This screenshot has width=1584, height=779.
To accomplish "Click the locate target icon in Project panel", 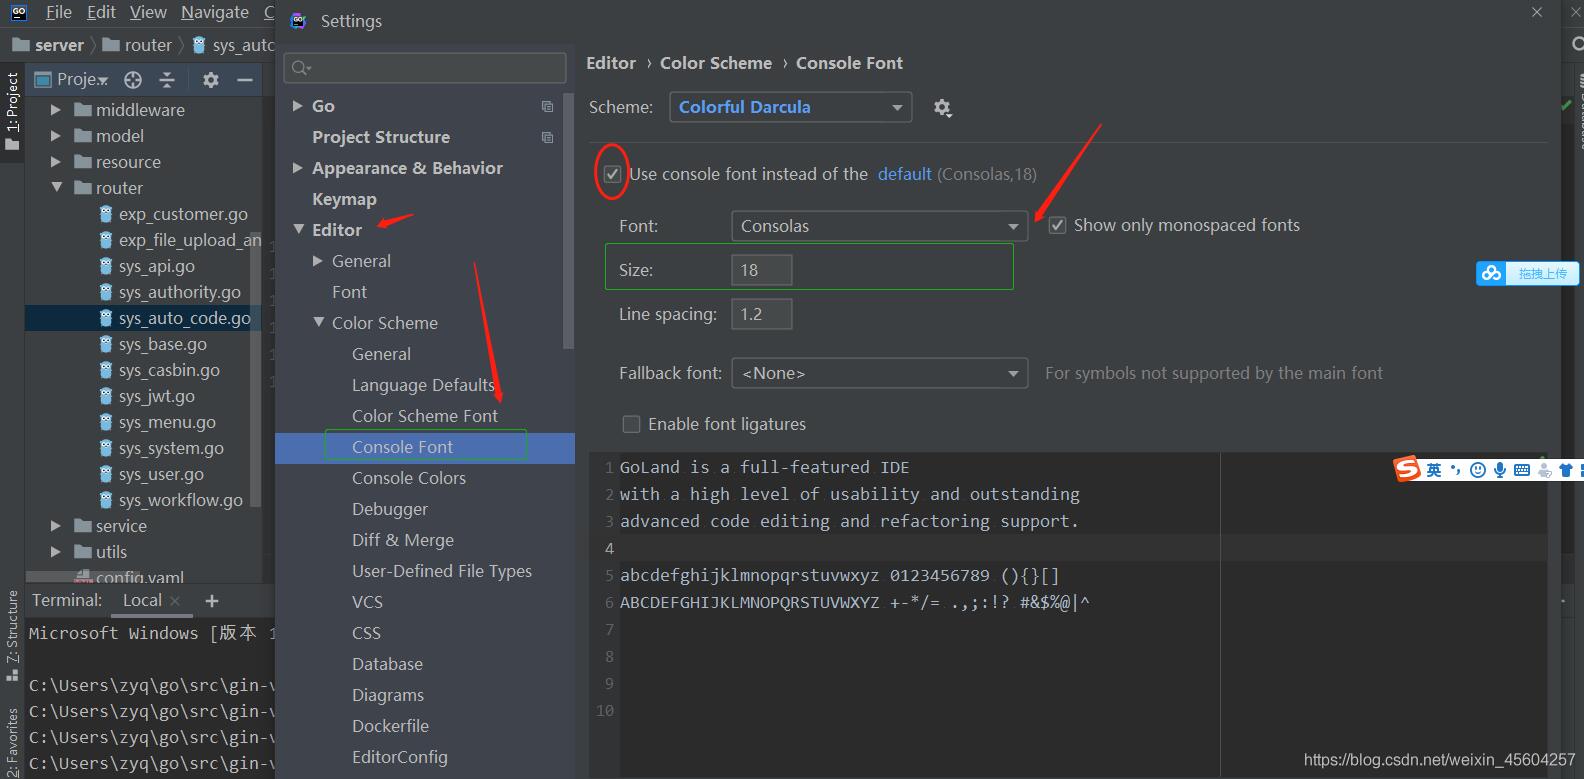I will click(x=133, y=80).
